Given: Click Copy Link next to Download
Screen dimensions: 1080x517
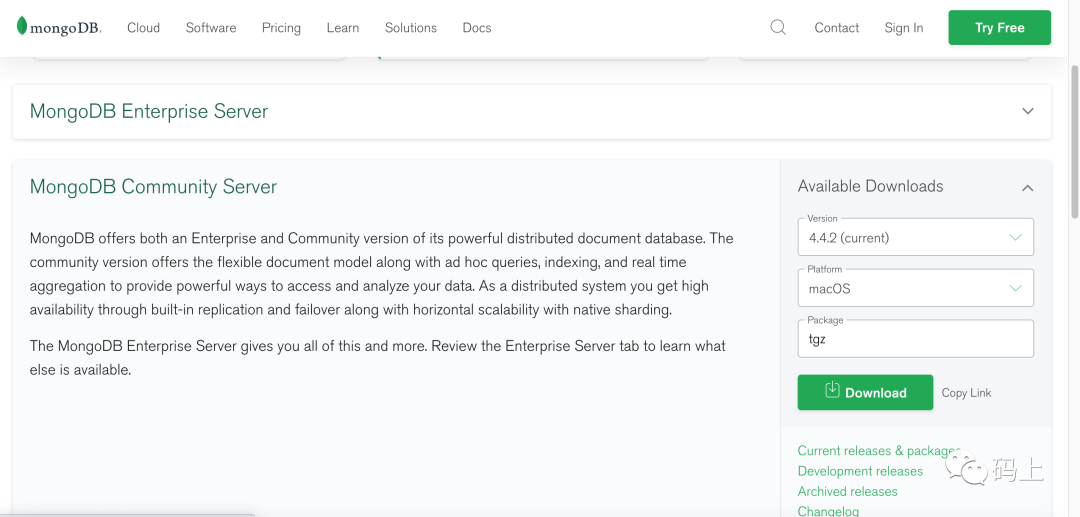Looking at the screenshot, I should pyautogui.click(x=966, y=393).
